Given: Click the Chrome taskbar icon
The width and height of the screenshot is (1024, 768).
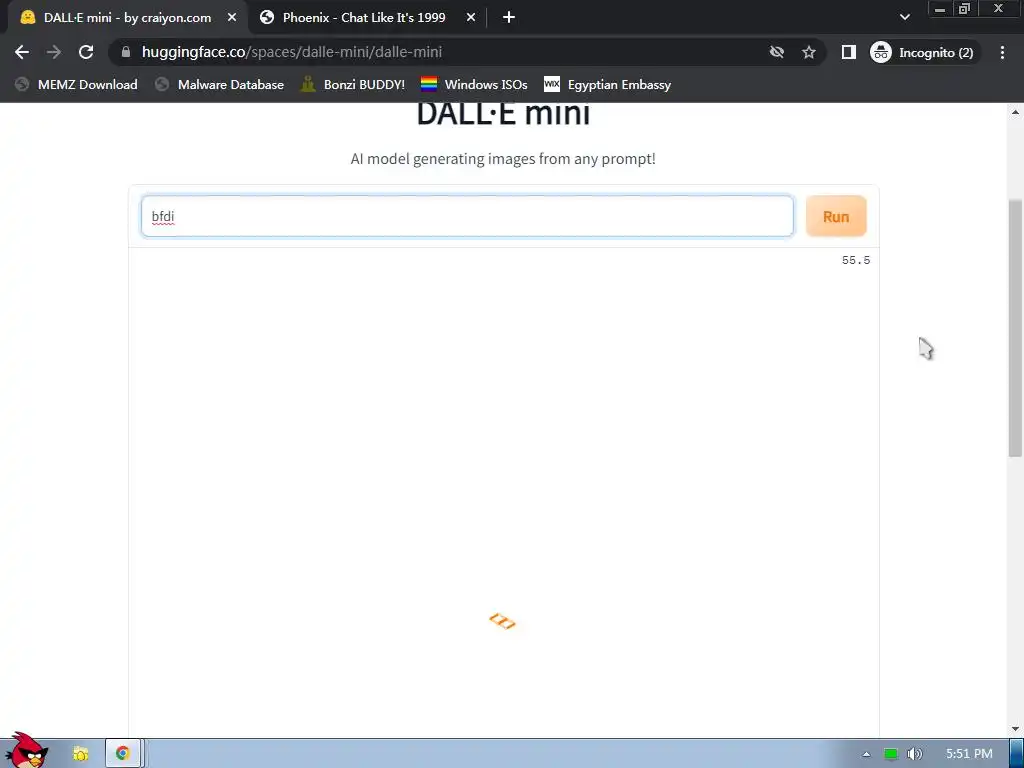Looking at the screenshot, I should 122,754.
